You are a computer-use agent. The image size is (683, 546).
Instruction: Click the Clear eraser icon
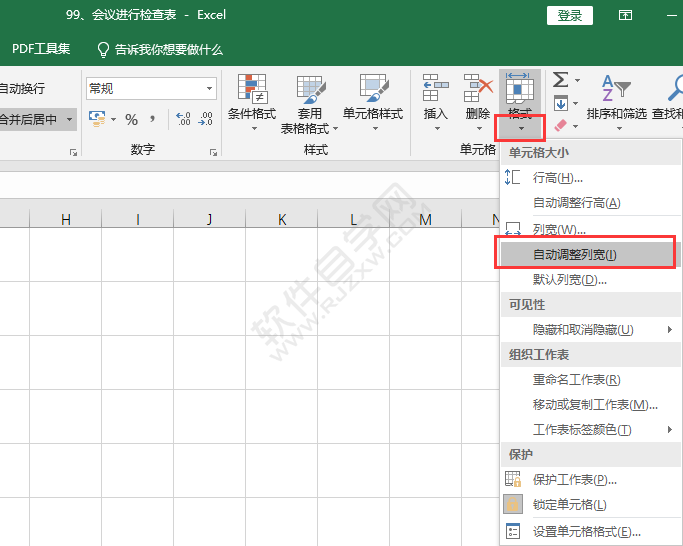coord(561,125)
